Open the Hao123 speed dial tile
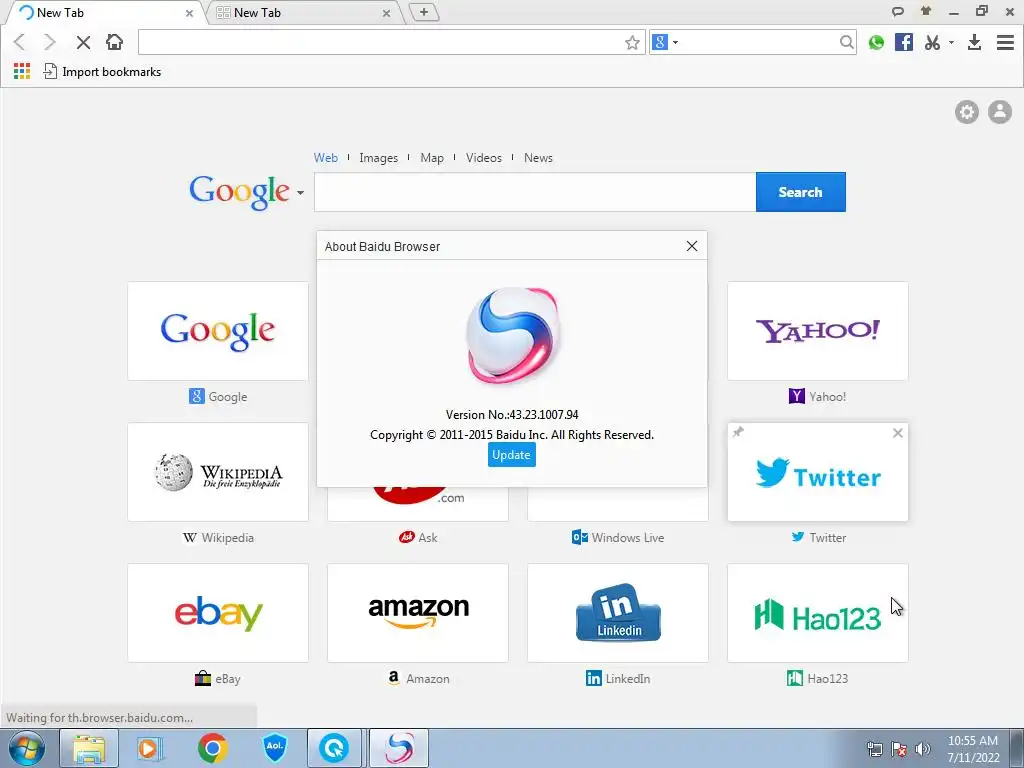 pos(818,613)
